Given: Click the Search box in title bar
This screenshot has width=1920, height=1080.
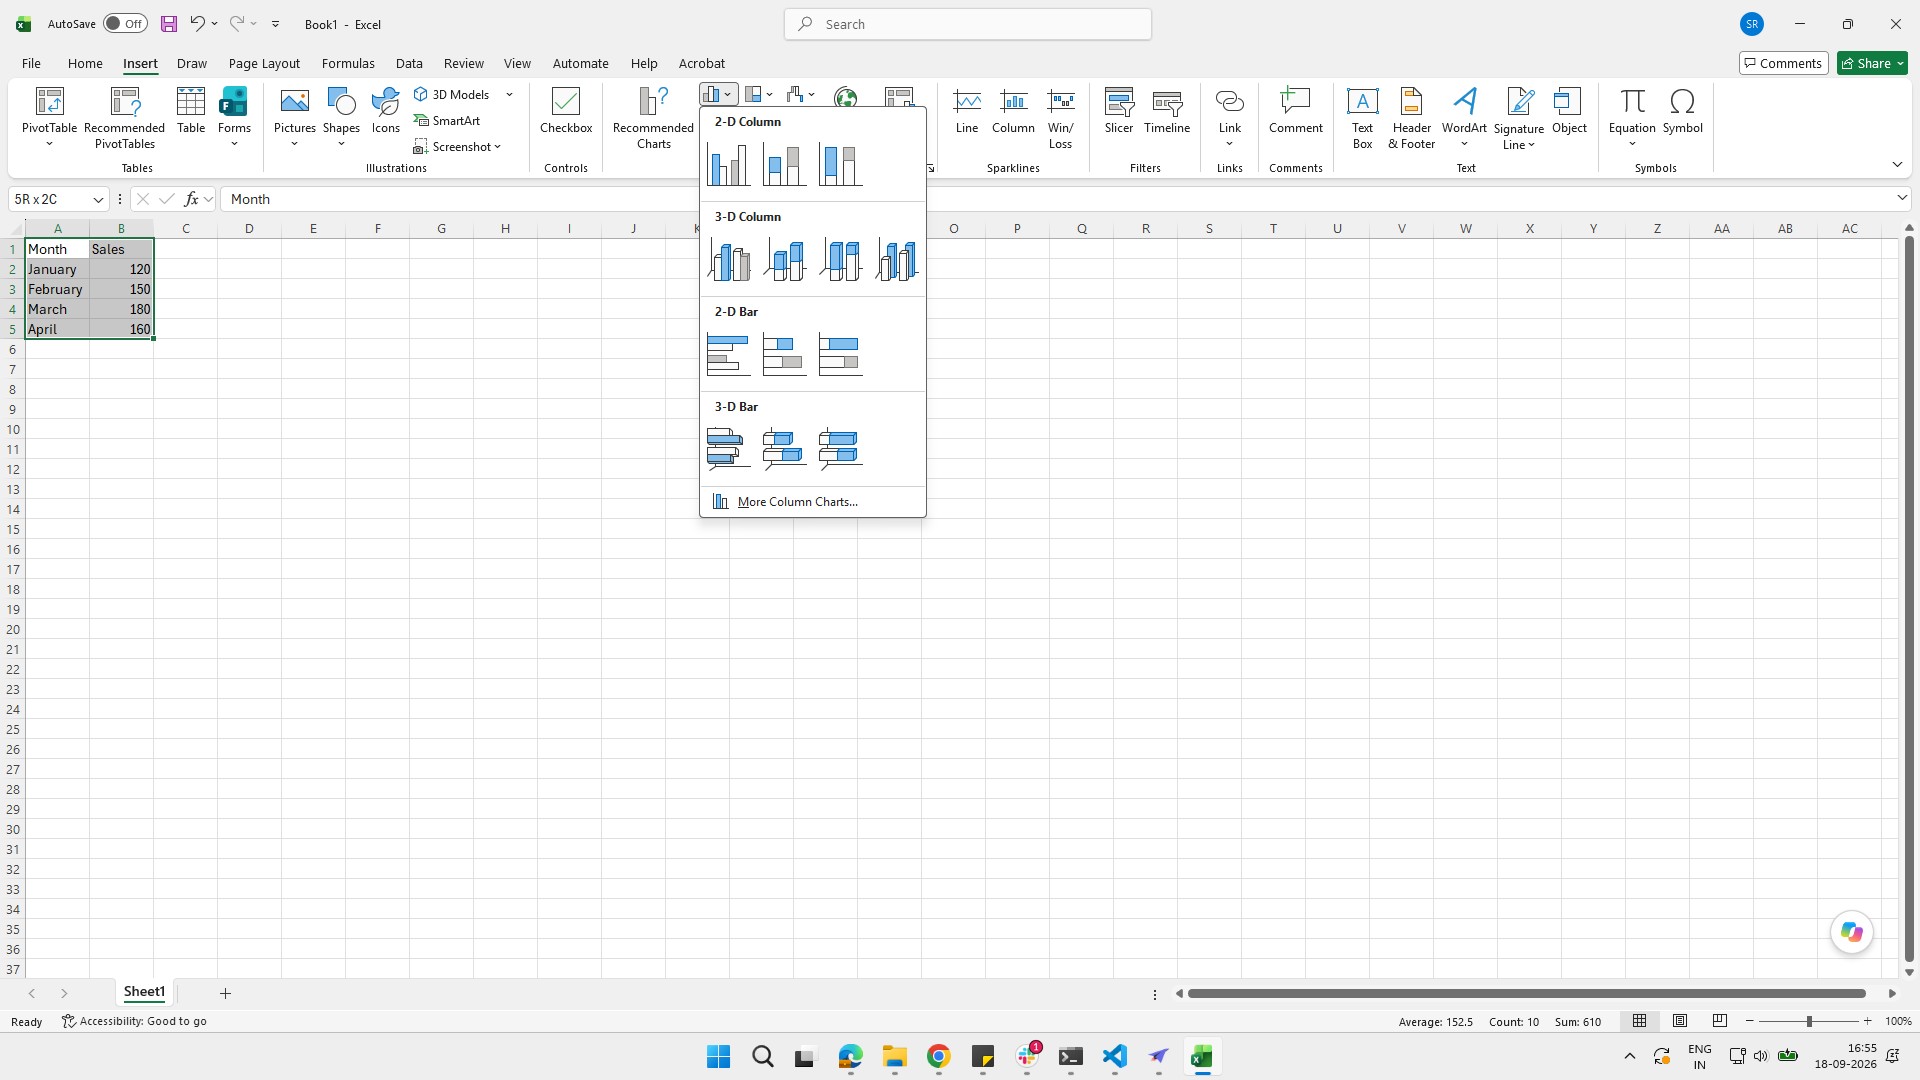Looking at the screenshot, I should coord(968,24).
